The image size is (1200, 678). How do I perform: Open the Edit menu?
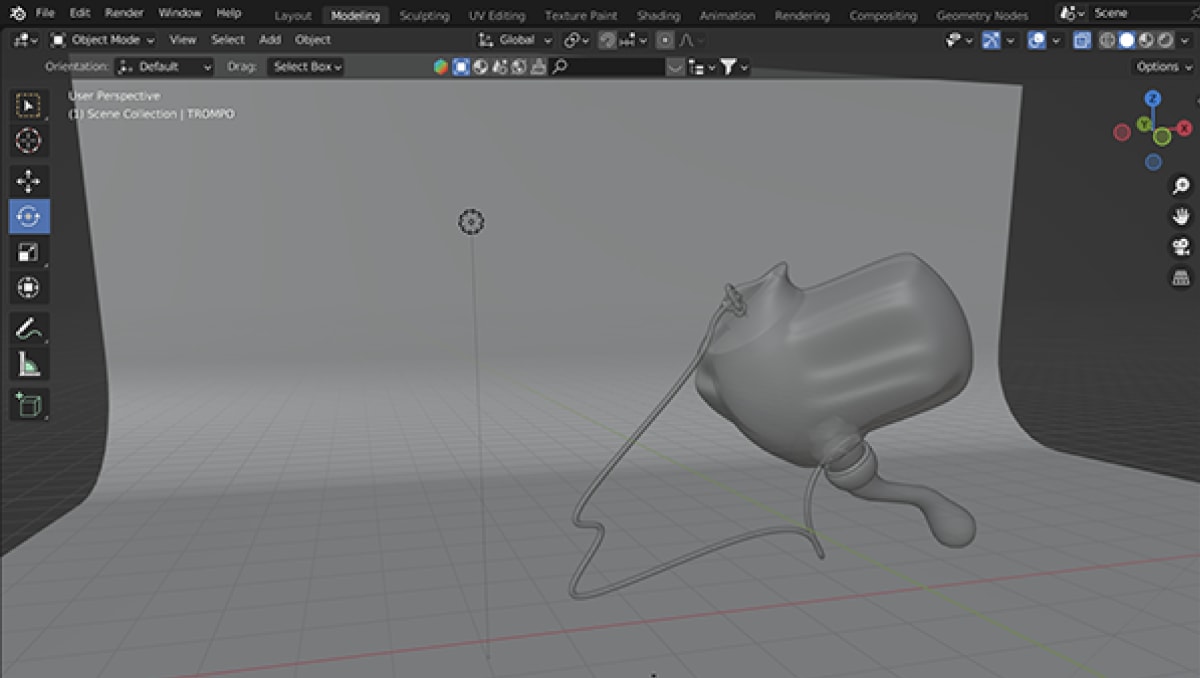[80, 13]
